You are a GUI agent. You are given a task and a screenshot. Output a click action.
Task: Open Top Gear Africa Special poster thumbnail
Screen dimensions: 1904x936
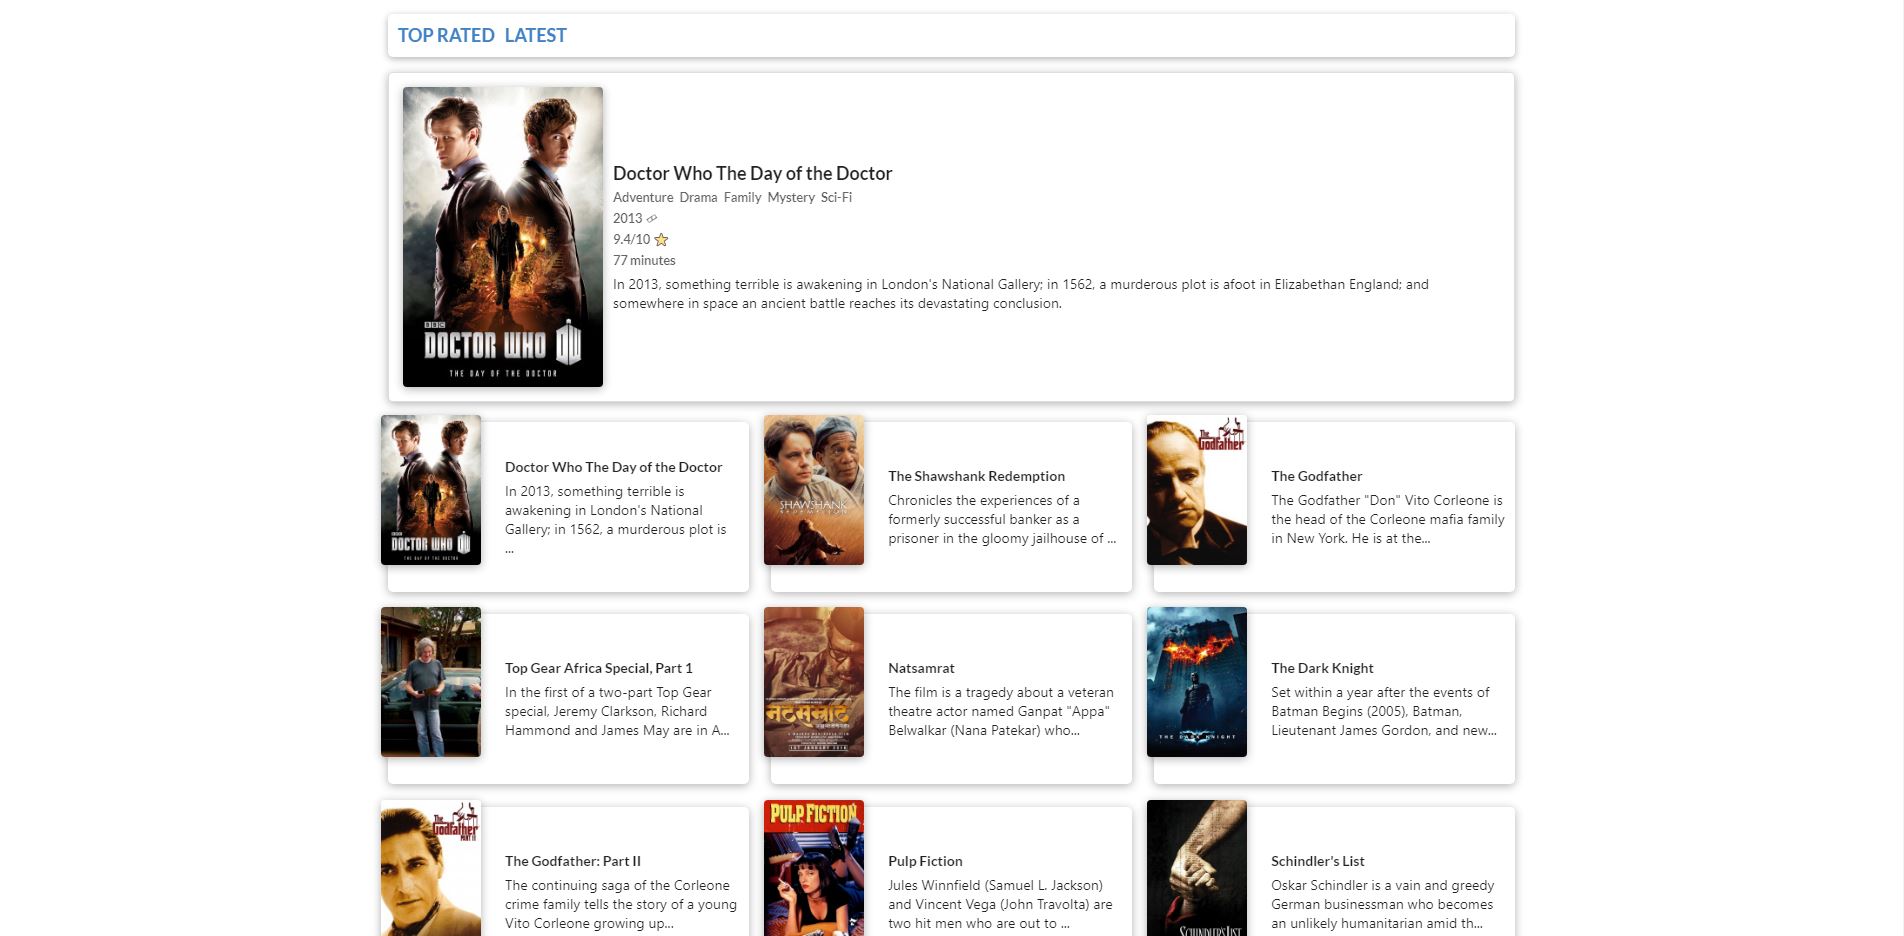[431, 682]
